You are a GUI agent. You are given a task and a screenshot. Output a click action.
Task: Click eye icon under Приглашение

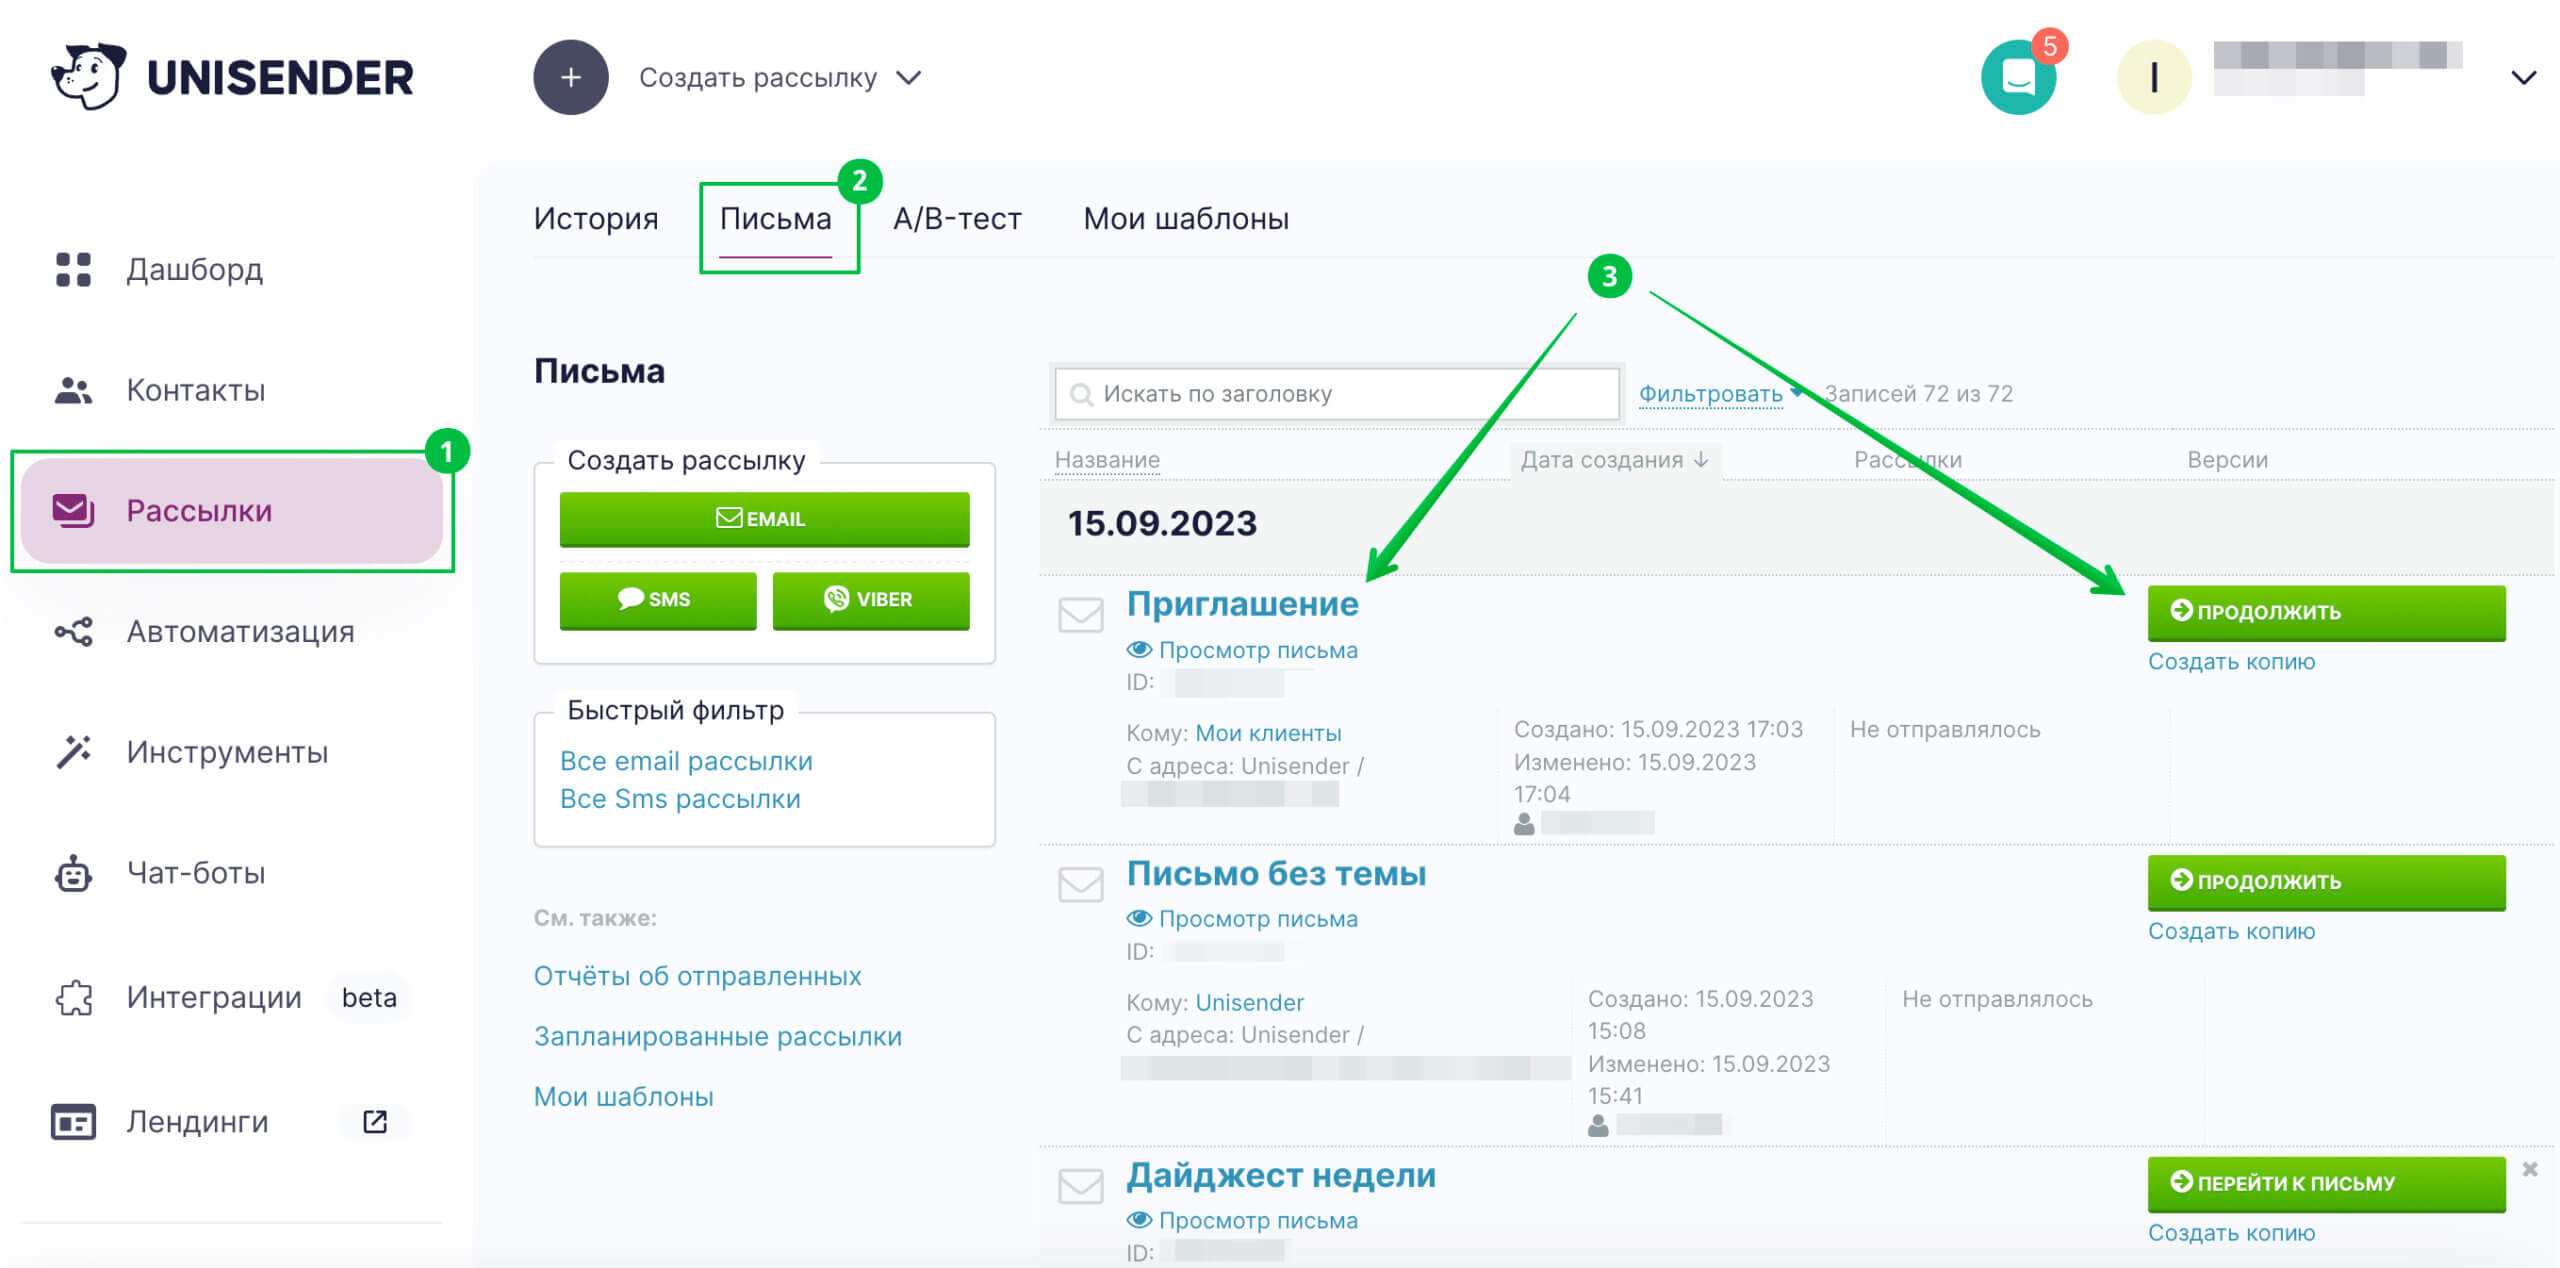point(1139,650)
